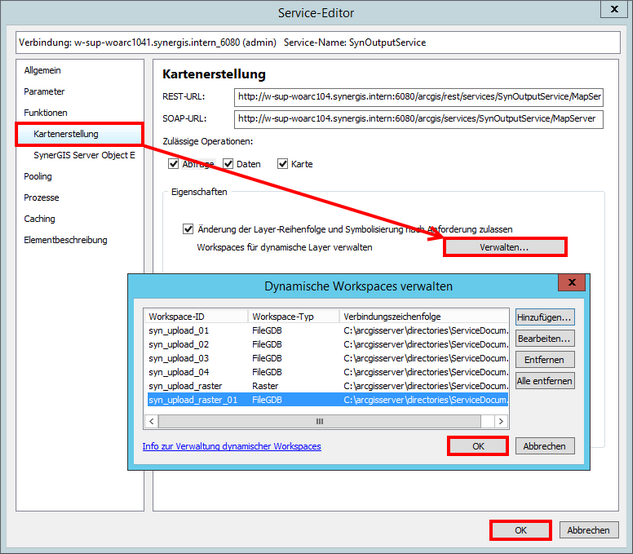Image resolution: width=633 pixels, height=554 pixels.
Task: Click the Bearbeiten... button
Action: 545,338
